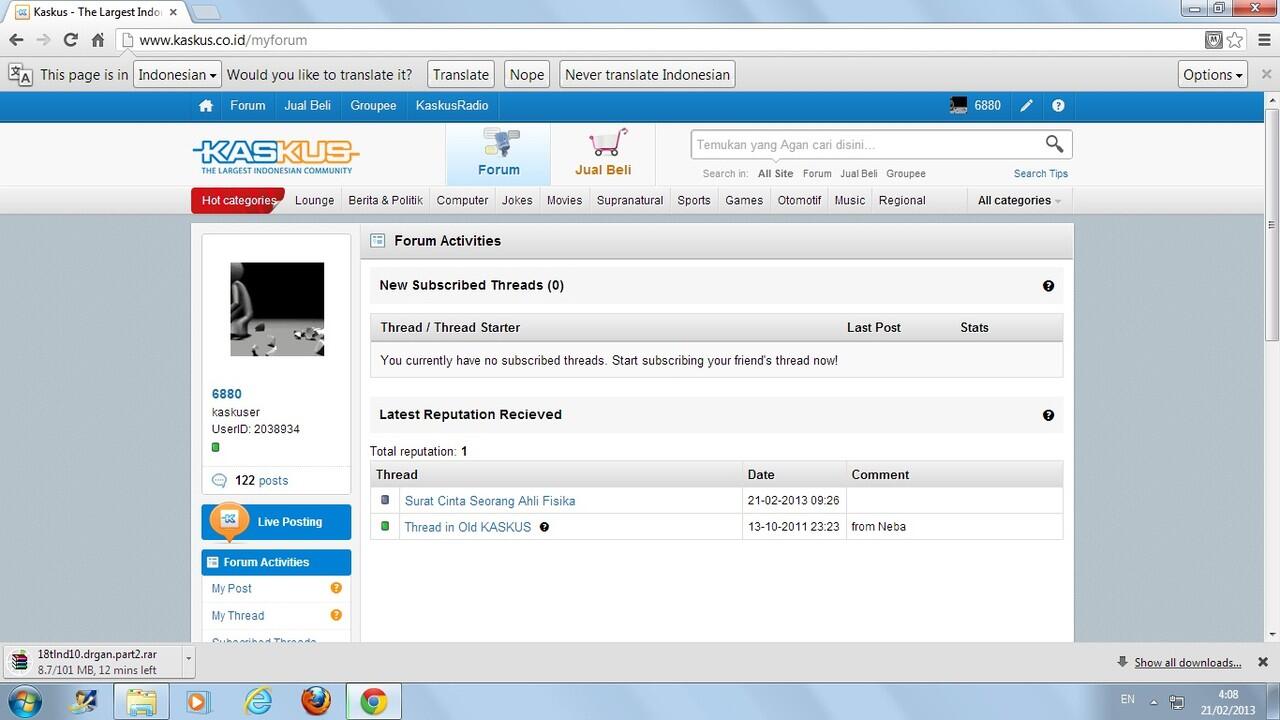Expand the All categories dropdown

tap(1019, 200)
